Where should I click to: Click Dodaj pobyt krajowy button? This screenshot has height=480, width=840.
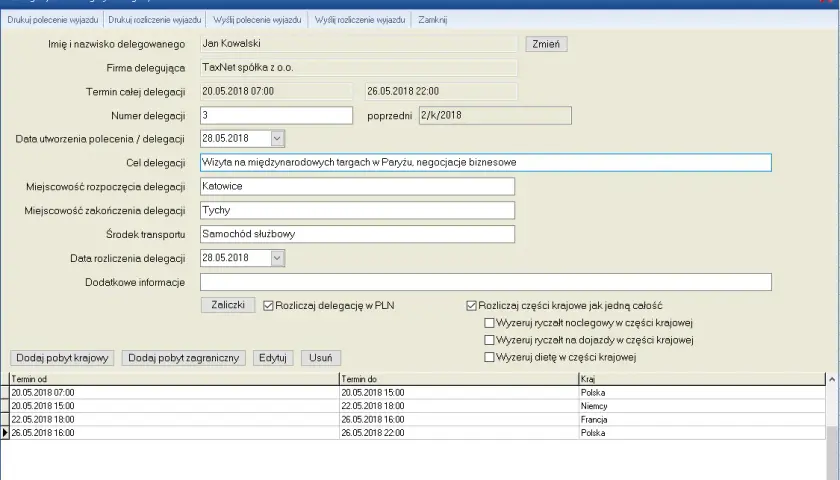click(62, 358)
